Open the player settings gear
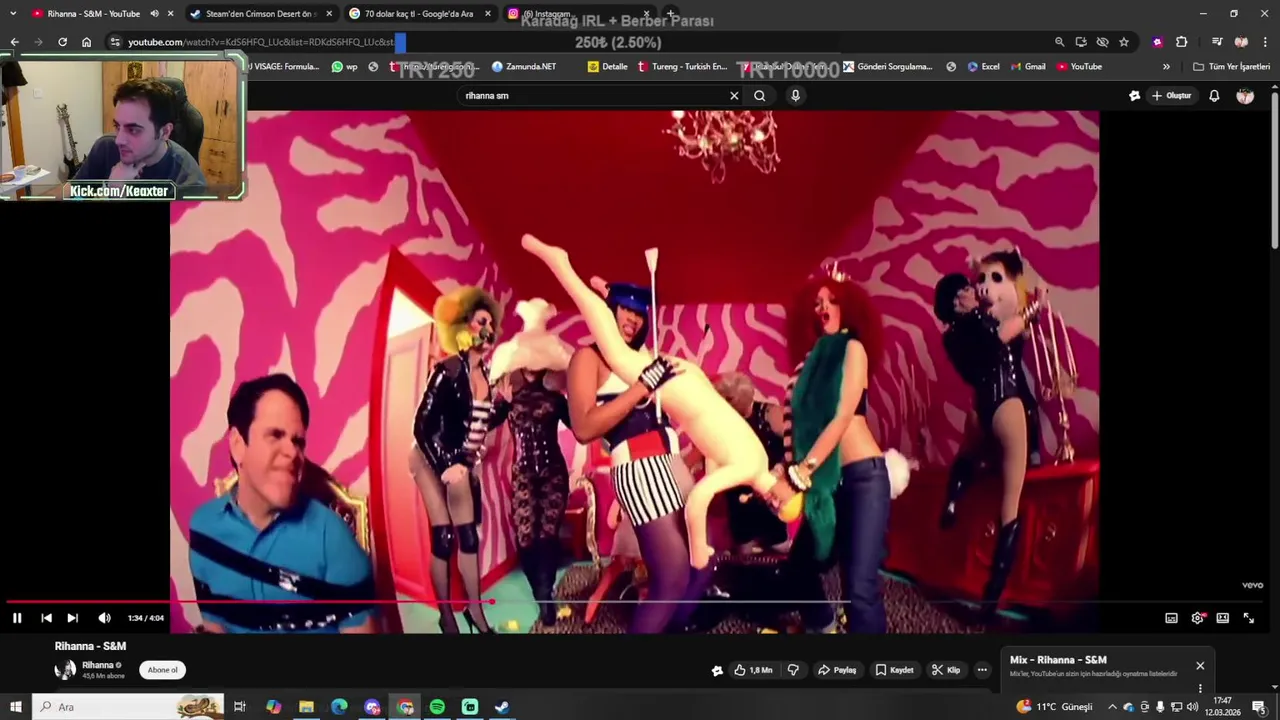 pyautogui.click(x=1197, y=618)
